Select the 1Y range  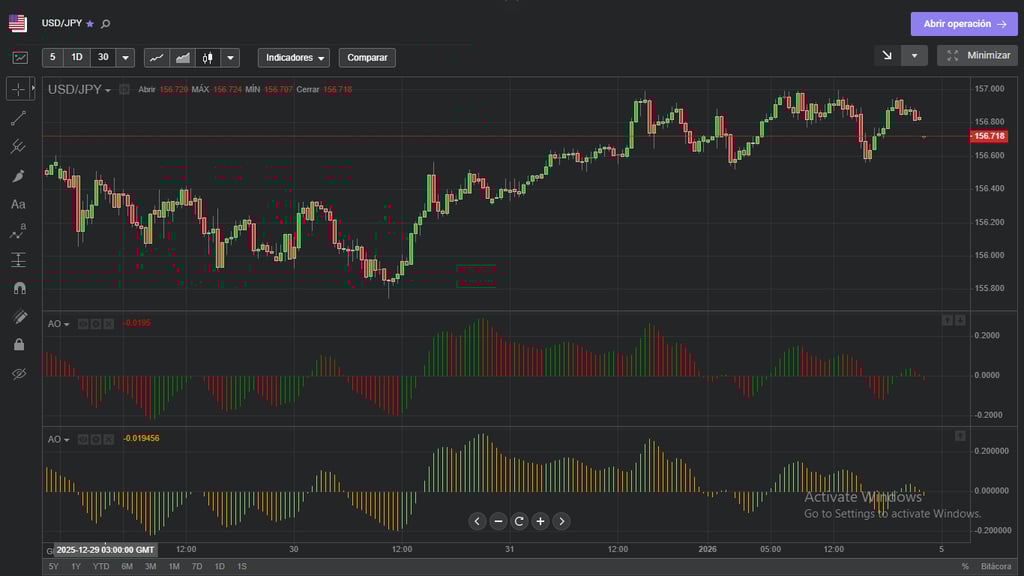pyautogui.click(x=76, y=567)
